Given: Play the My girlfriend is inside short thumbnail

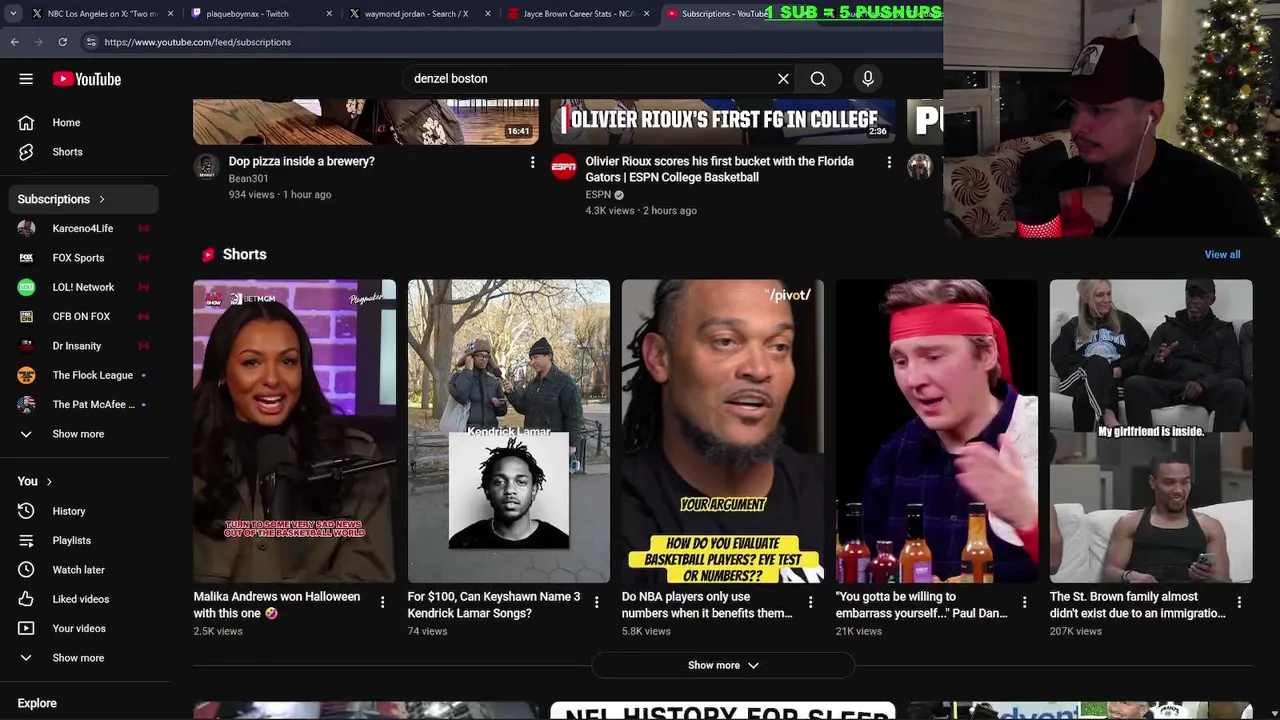Looking at the screenshot, I should 1151,431.
